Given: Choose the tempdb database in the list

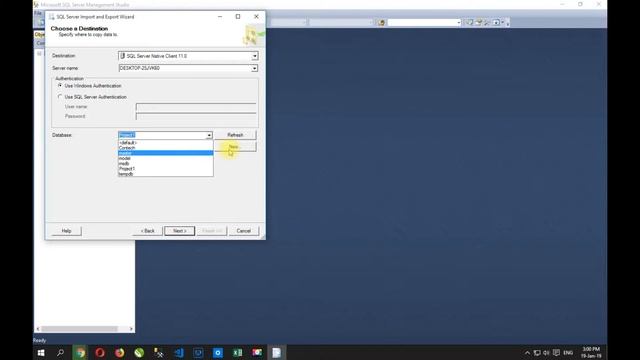Looking at the screenshot, I should 166,174.
